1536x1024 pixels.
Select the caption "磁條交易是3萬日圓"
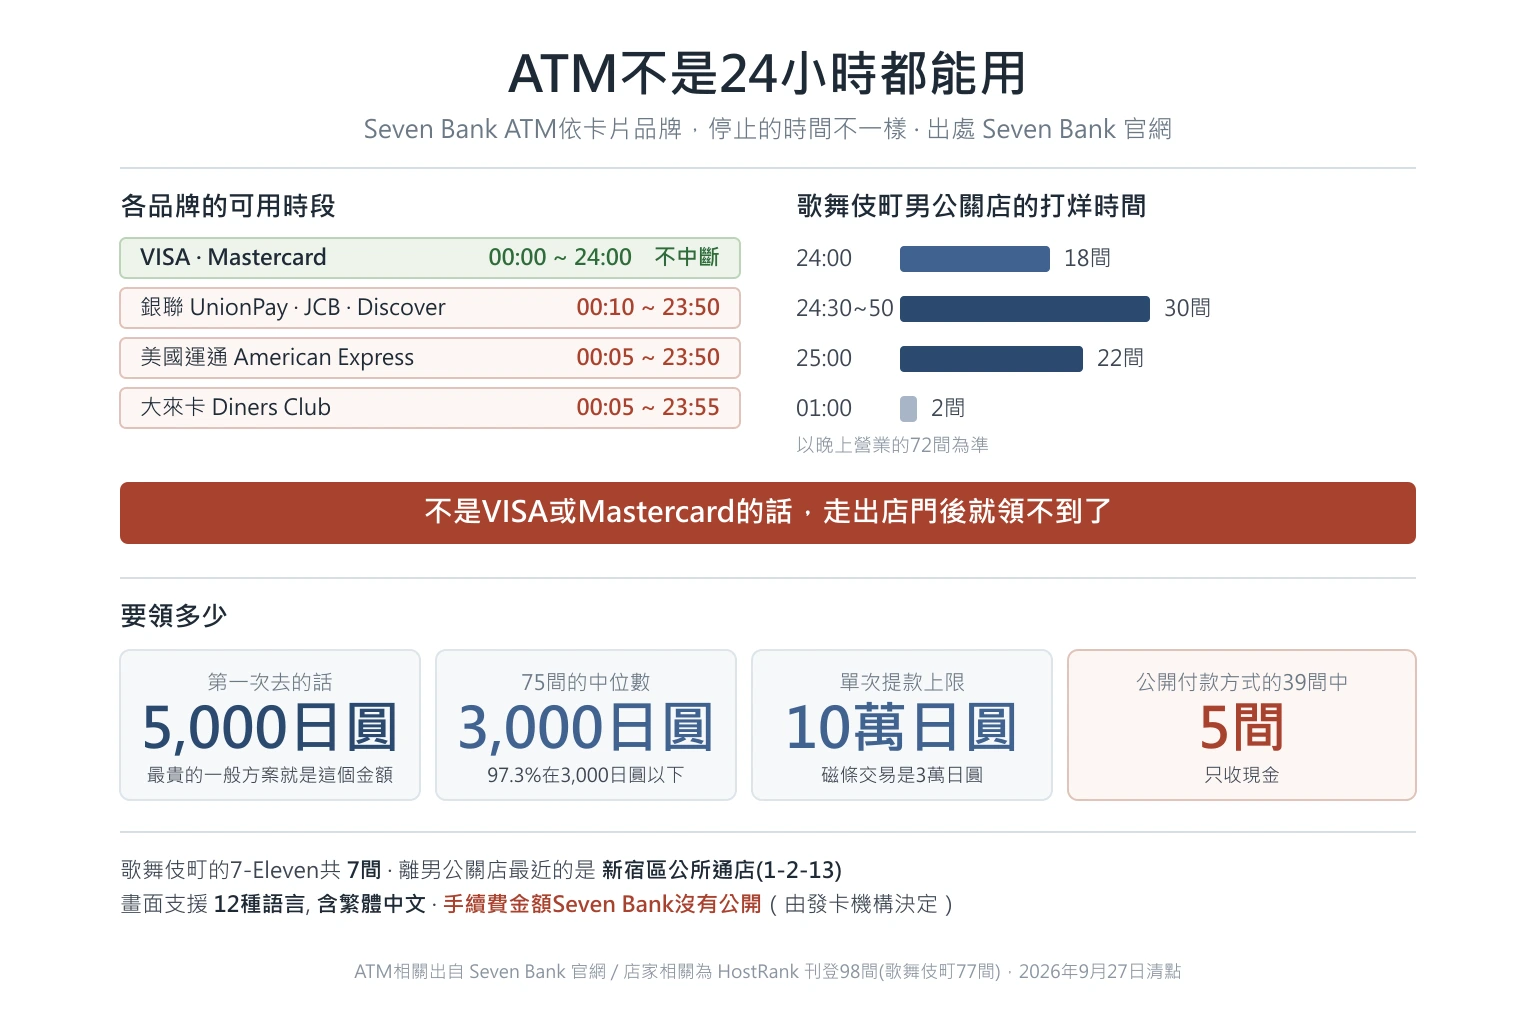pyautogui.click(x=902, y=775)
